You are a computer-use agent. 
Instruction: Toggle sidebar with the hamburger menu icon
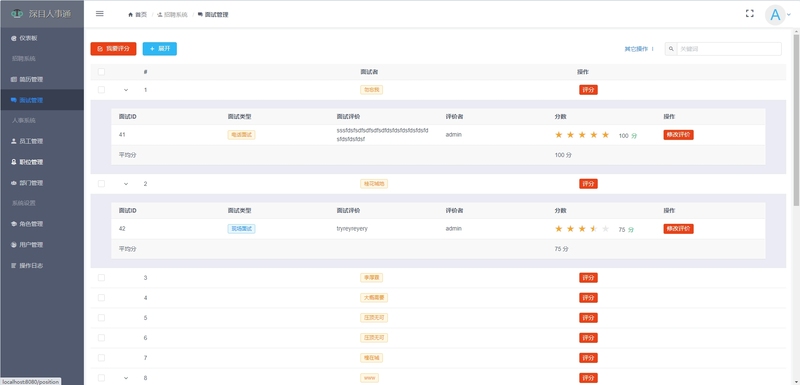99,14
